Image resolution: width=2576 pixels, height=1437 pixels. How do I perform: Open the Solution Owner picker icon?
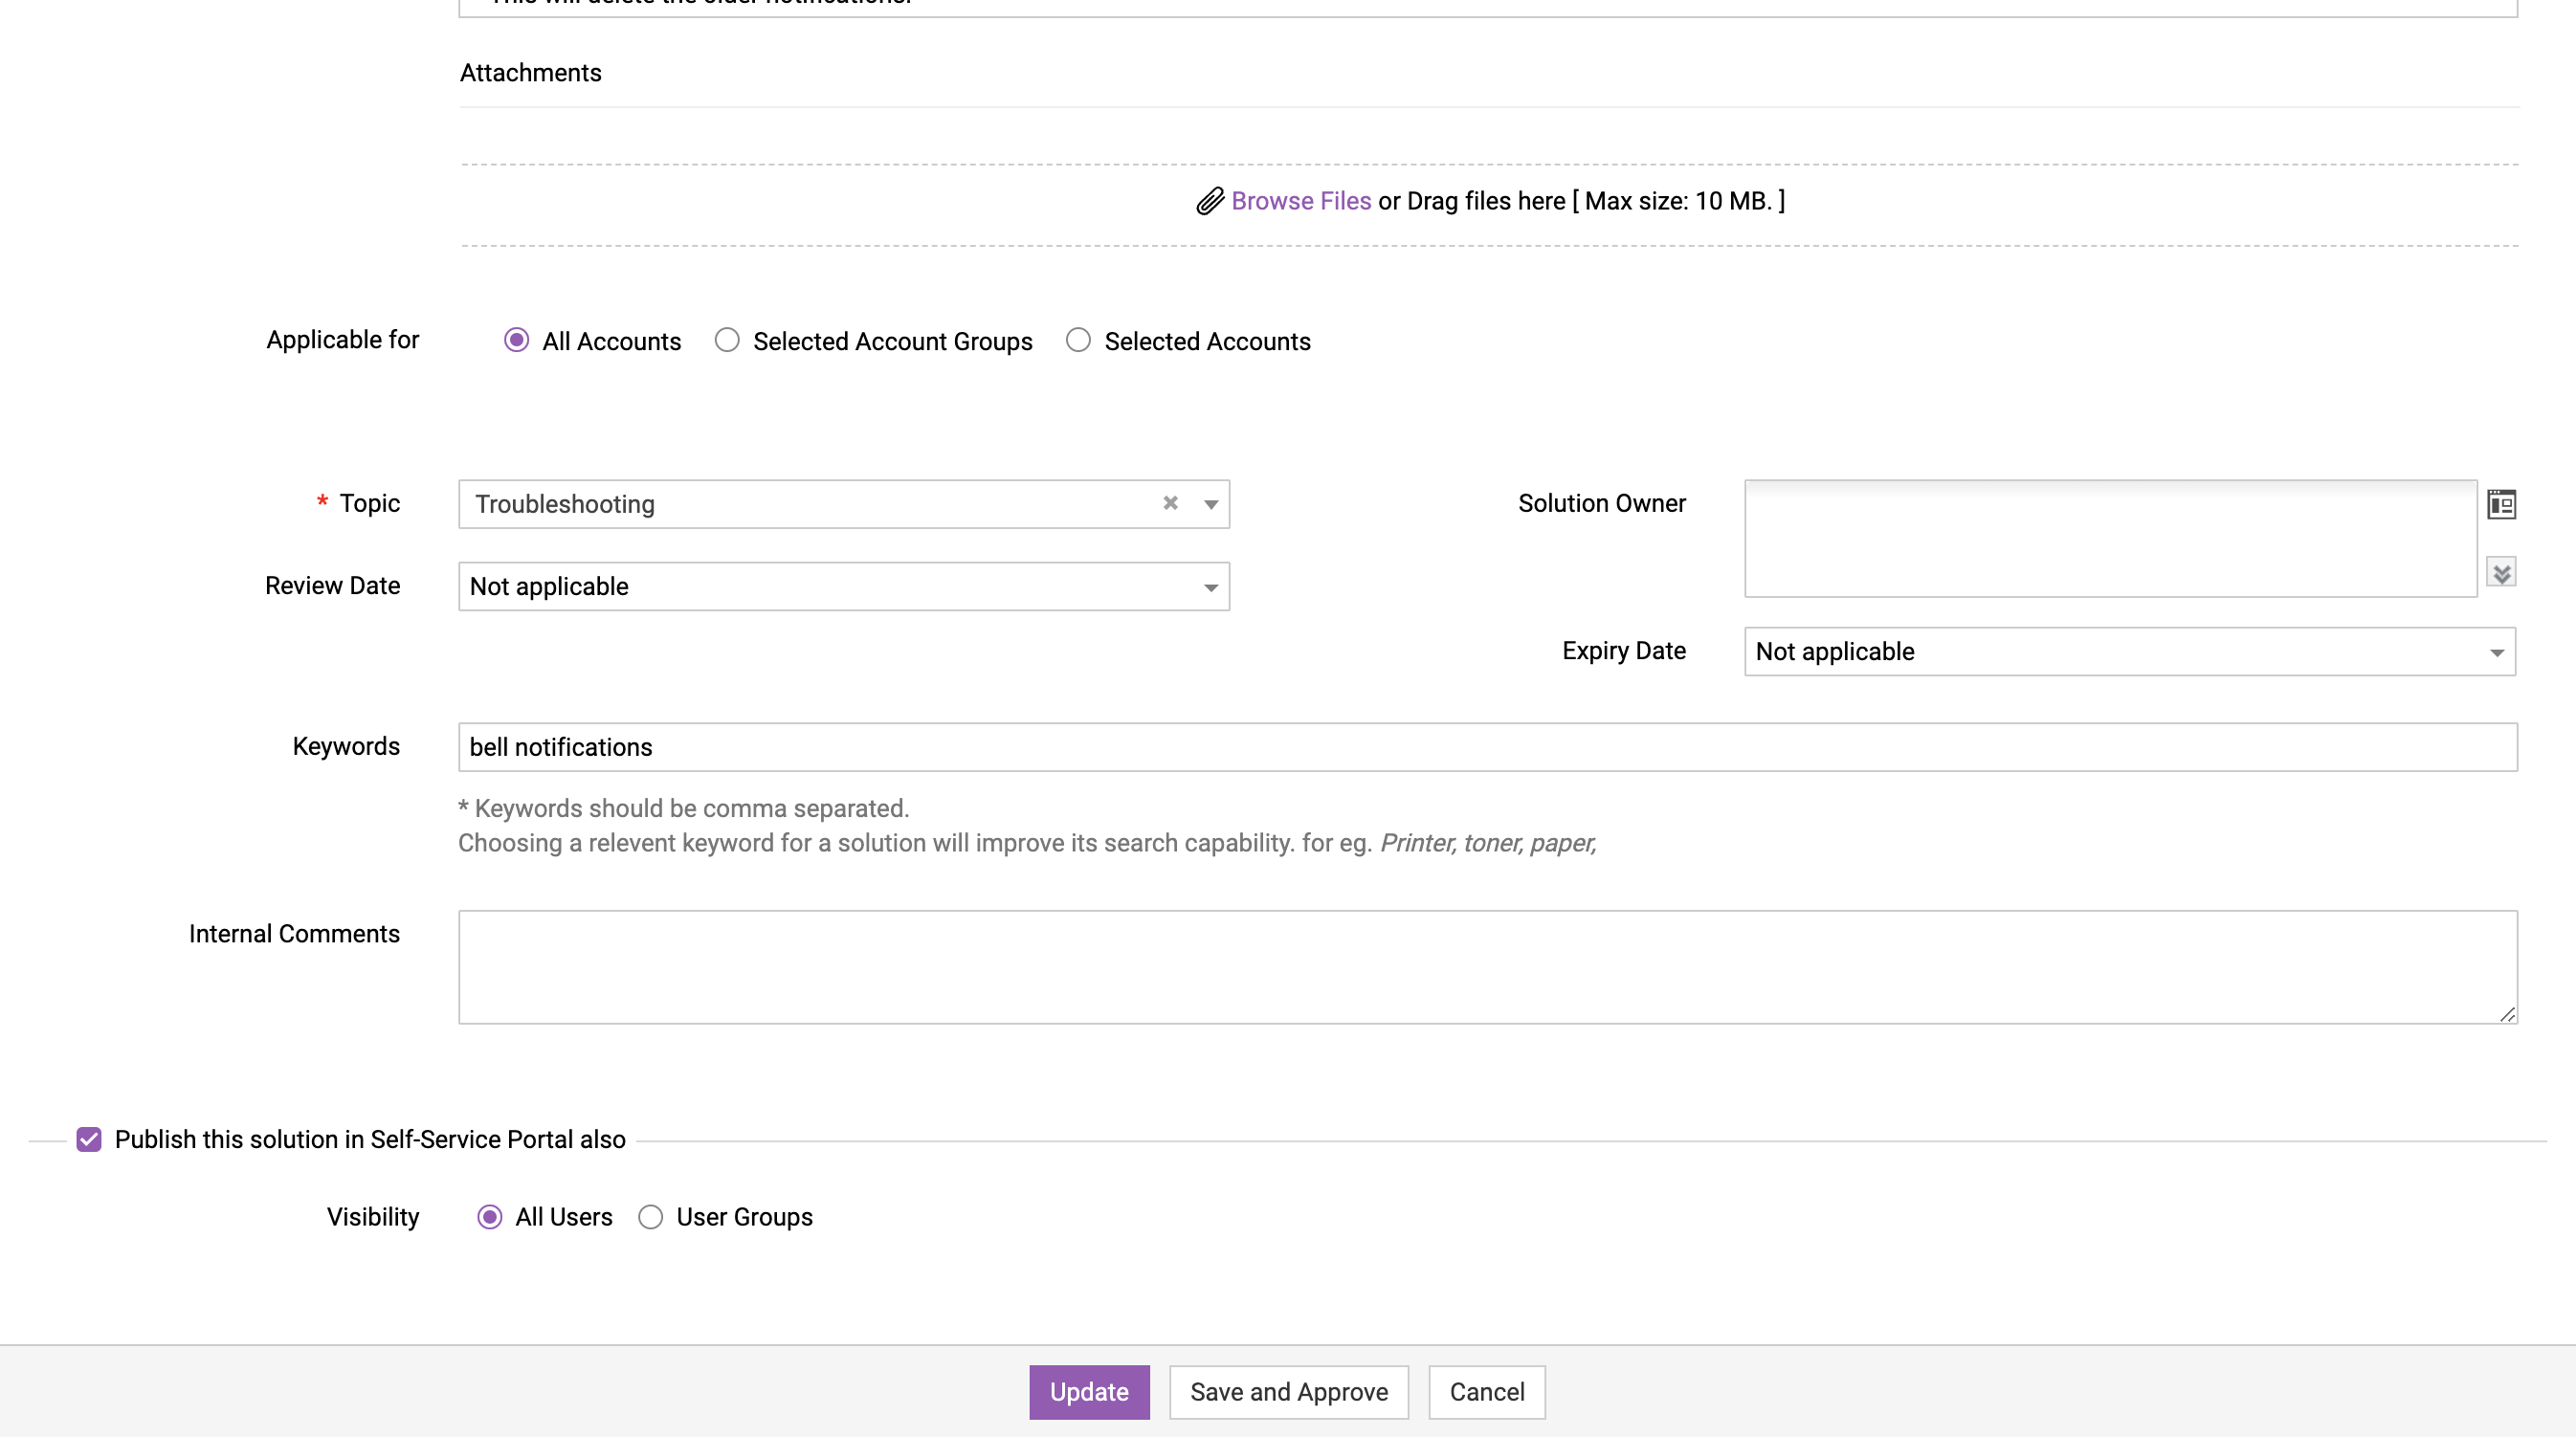pos(2501,504)
